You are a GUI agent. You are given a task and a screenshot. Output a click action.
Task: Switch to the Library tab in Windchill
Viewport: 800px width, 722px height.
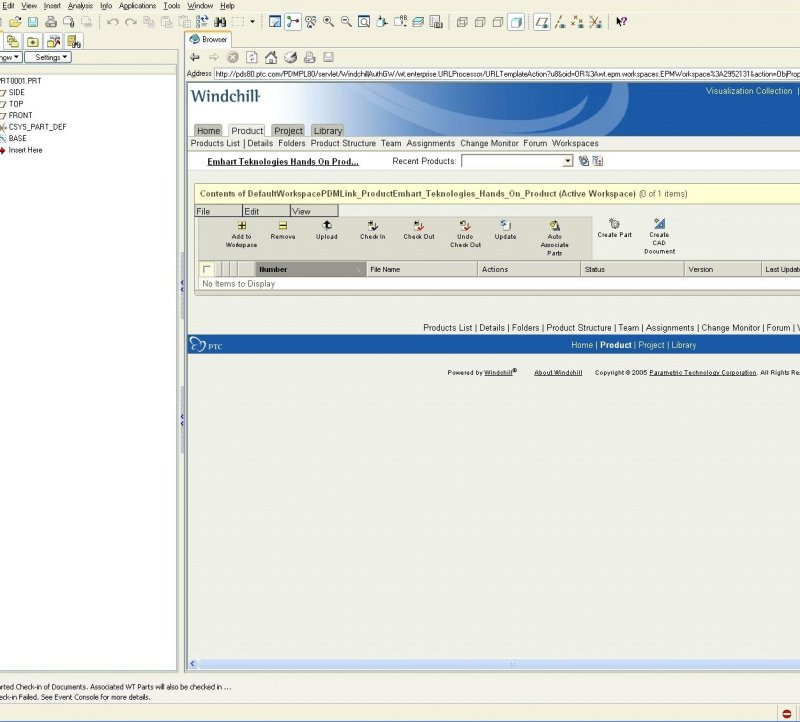coord(328,131)
